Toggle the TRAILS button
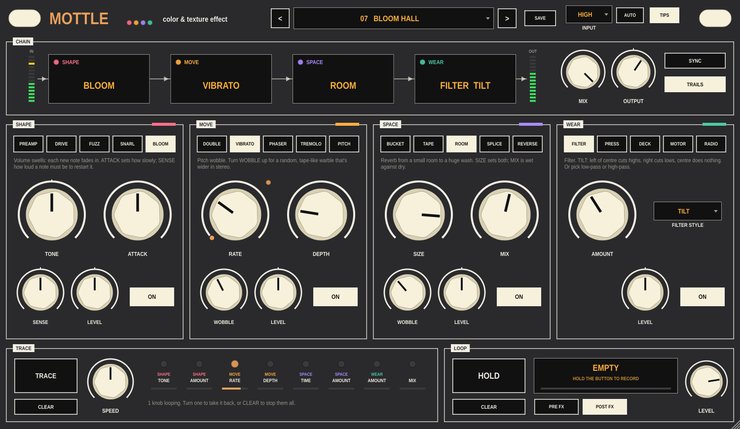 point(695,84)
